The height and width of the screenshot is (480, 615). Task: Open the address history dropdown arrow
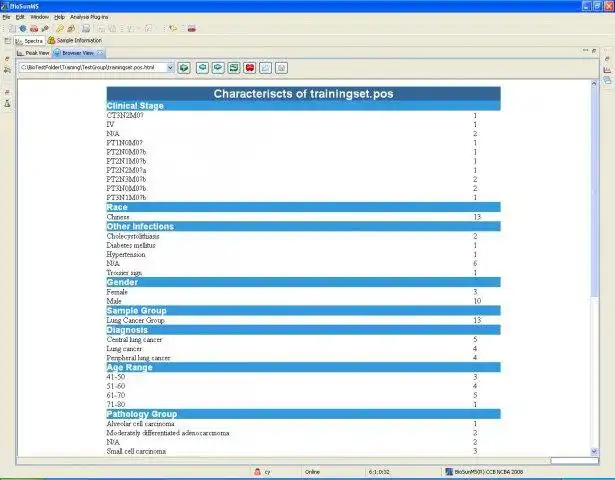[170, 67]
